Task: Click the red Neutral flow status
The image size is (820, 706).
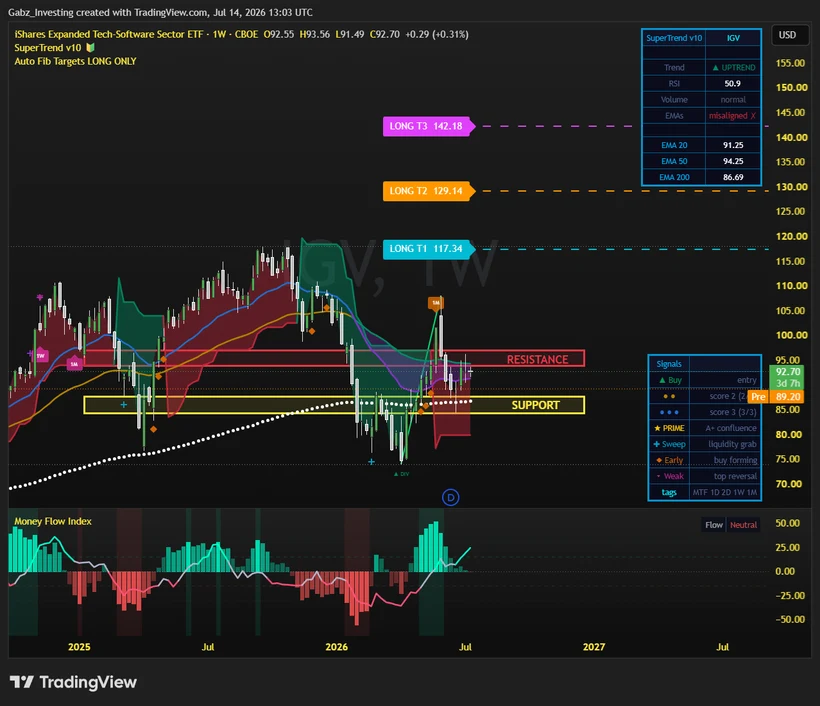Action: (x=743, y=525)
